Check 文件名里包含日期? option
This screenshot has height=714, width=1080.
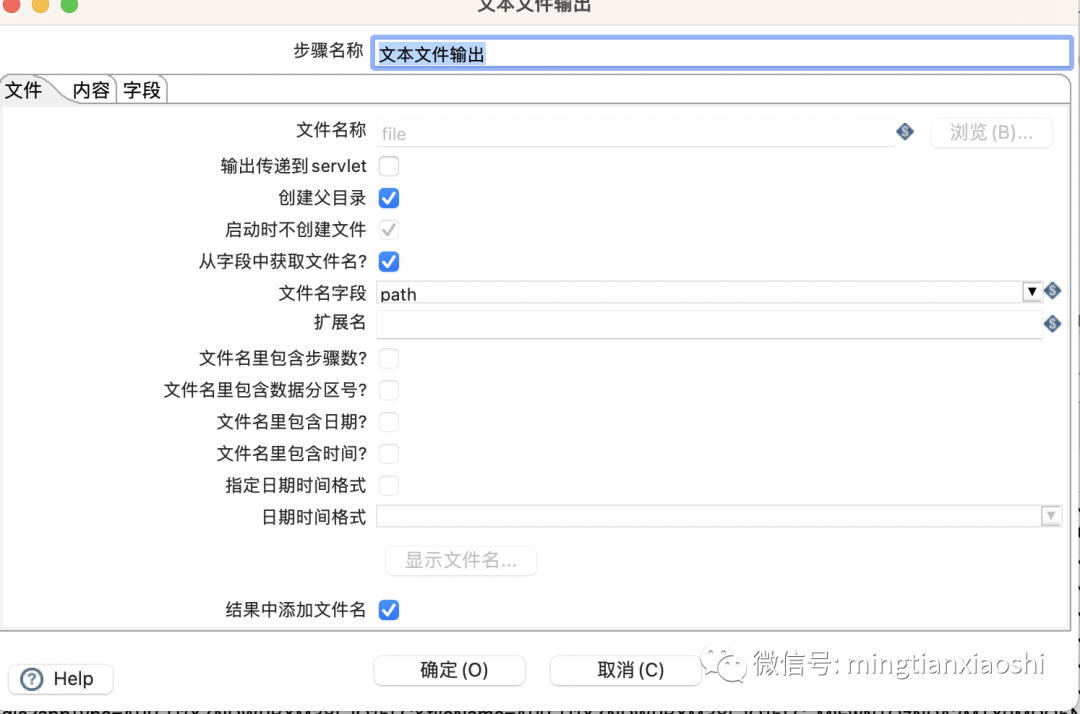coord(389,422)
